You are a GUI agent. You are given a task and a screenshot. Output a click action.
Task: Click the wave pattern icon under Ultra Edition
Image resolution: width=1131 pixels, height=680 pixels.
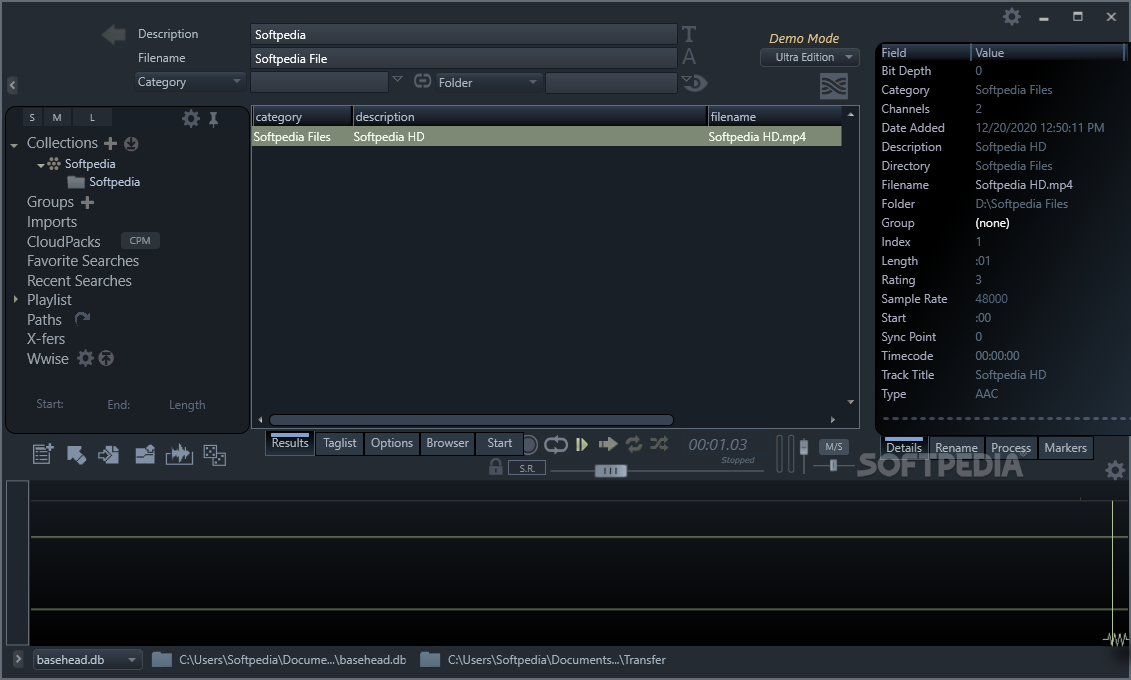(x=833, y=87)
